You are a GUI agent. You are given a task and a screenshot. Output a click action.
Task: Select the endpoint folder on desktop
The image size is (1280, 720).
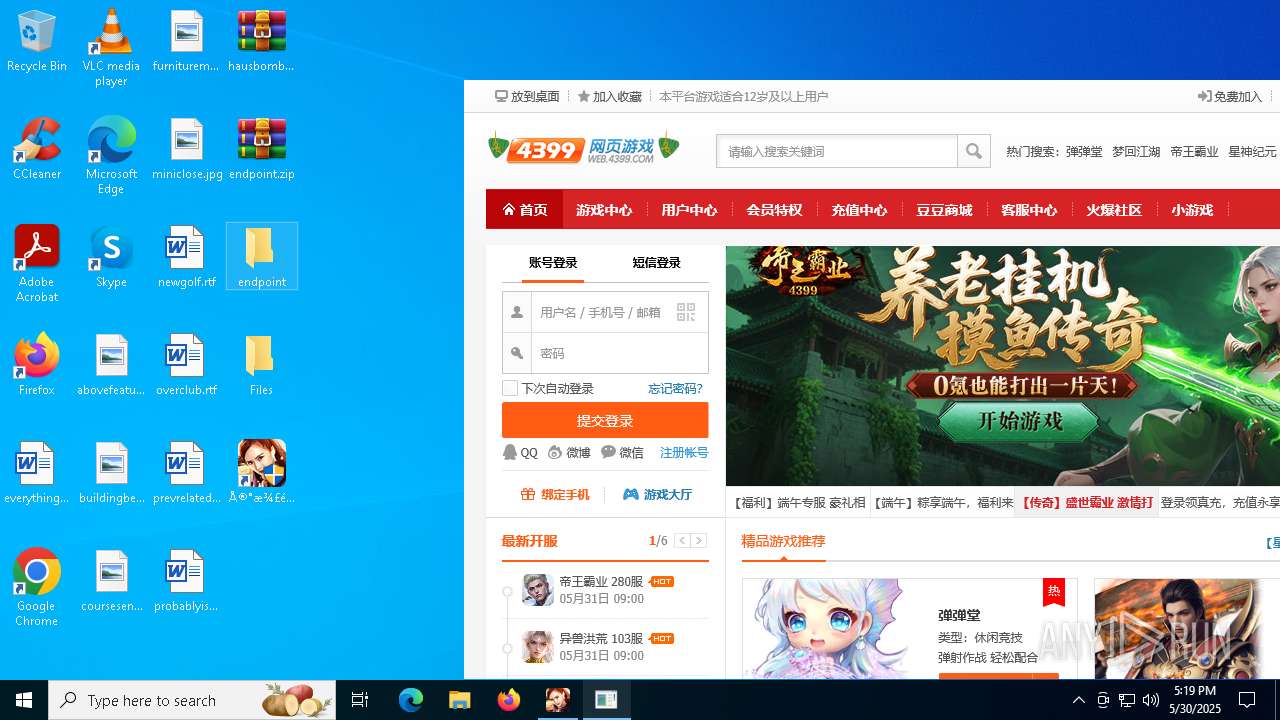click(x=261, y=257)
